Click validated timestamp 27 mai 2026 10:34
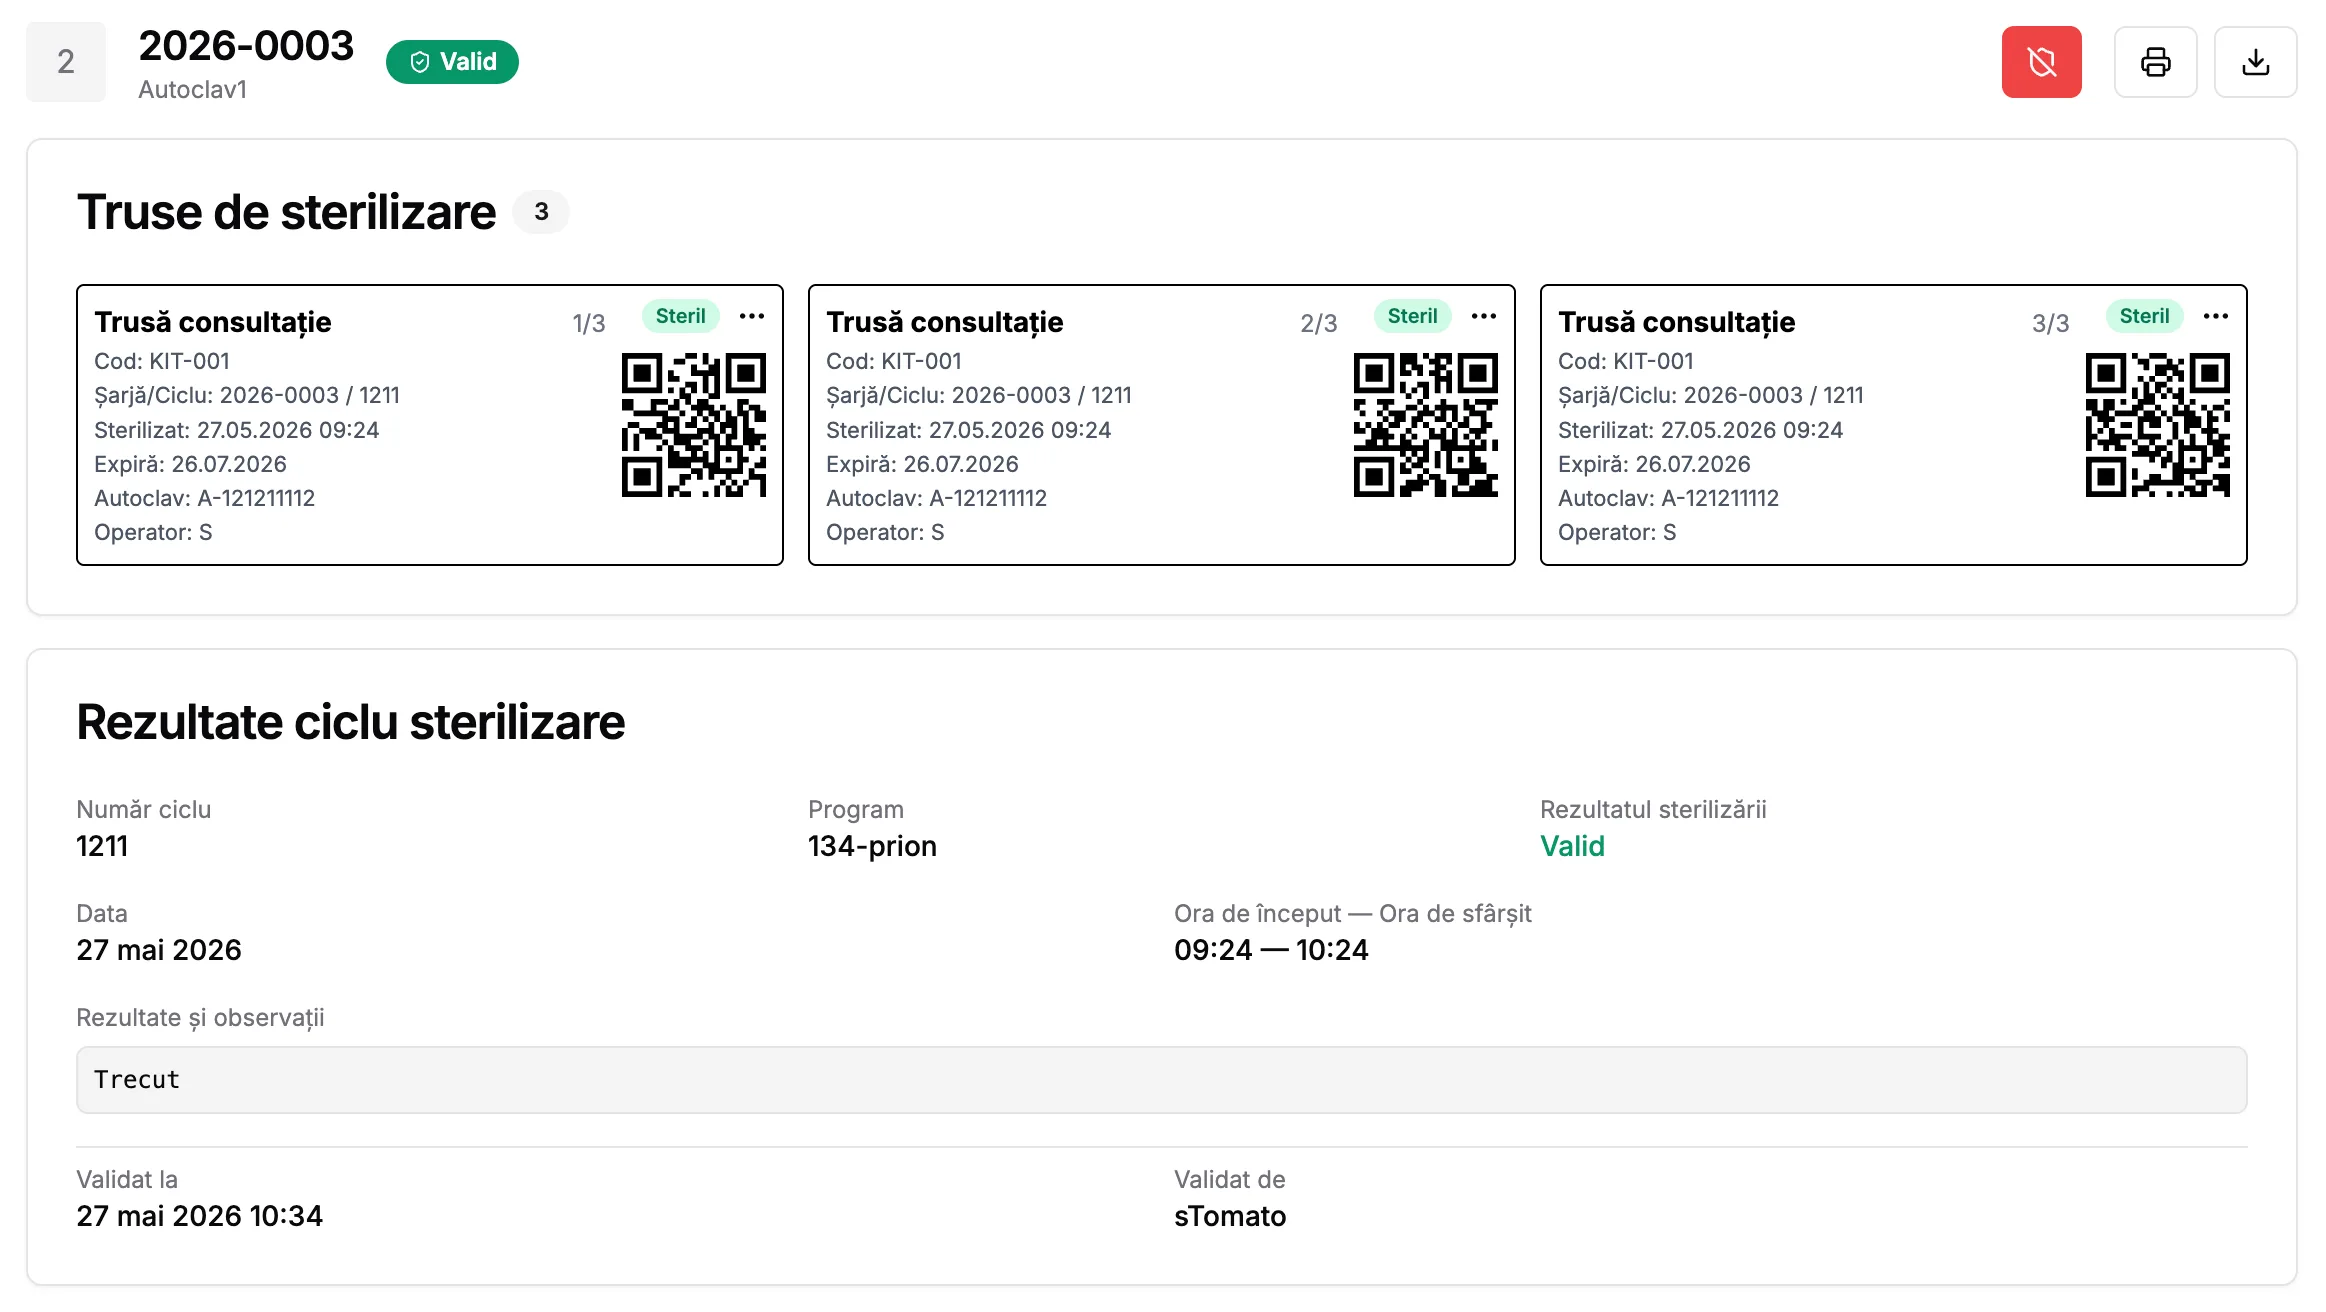 click(200, 1216)
